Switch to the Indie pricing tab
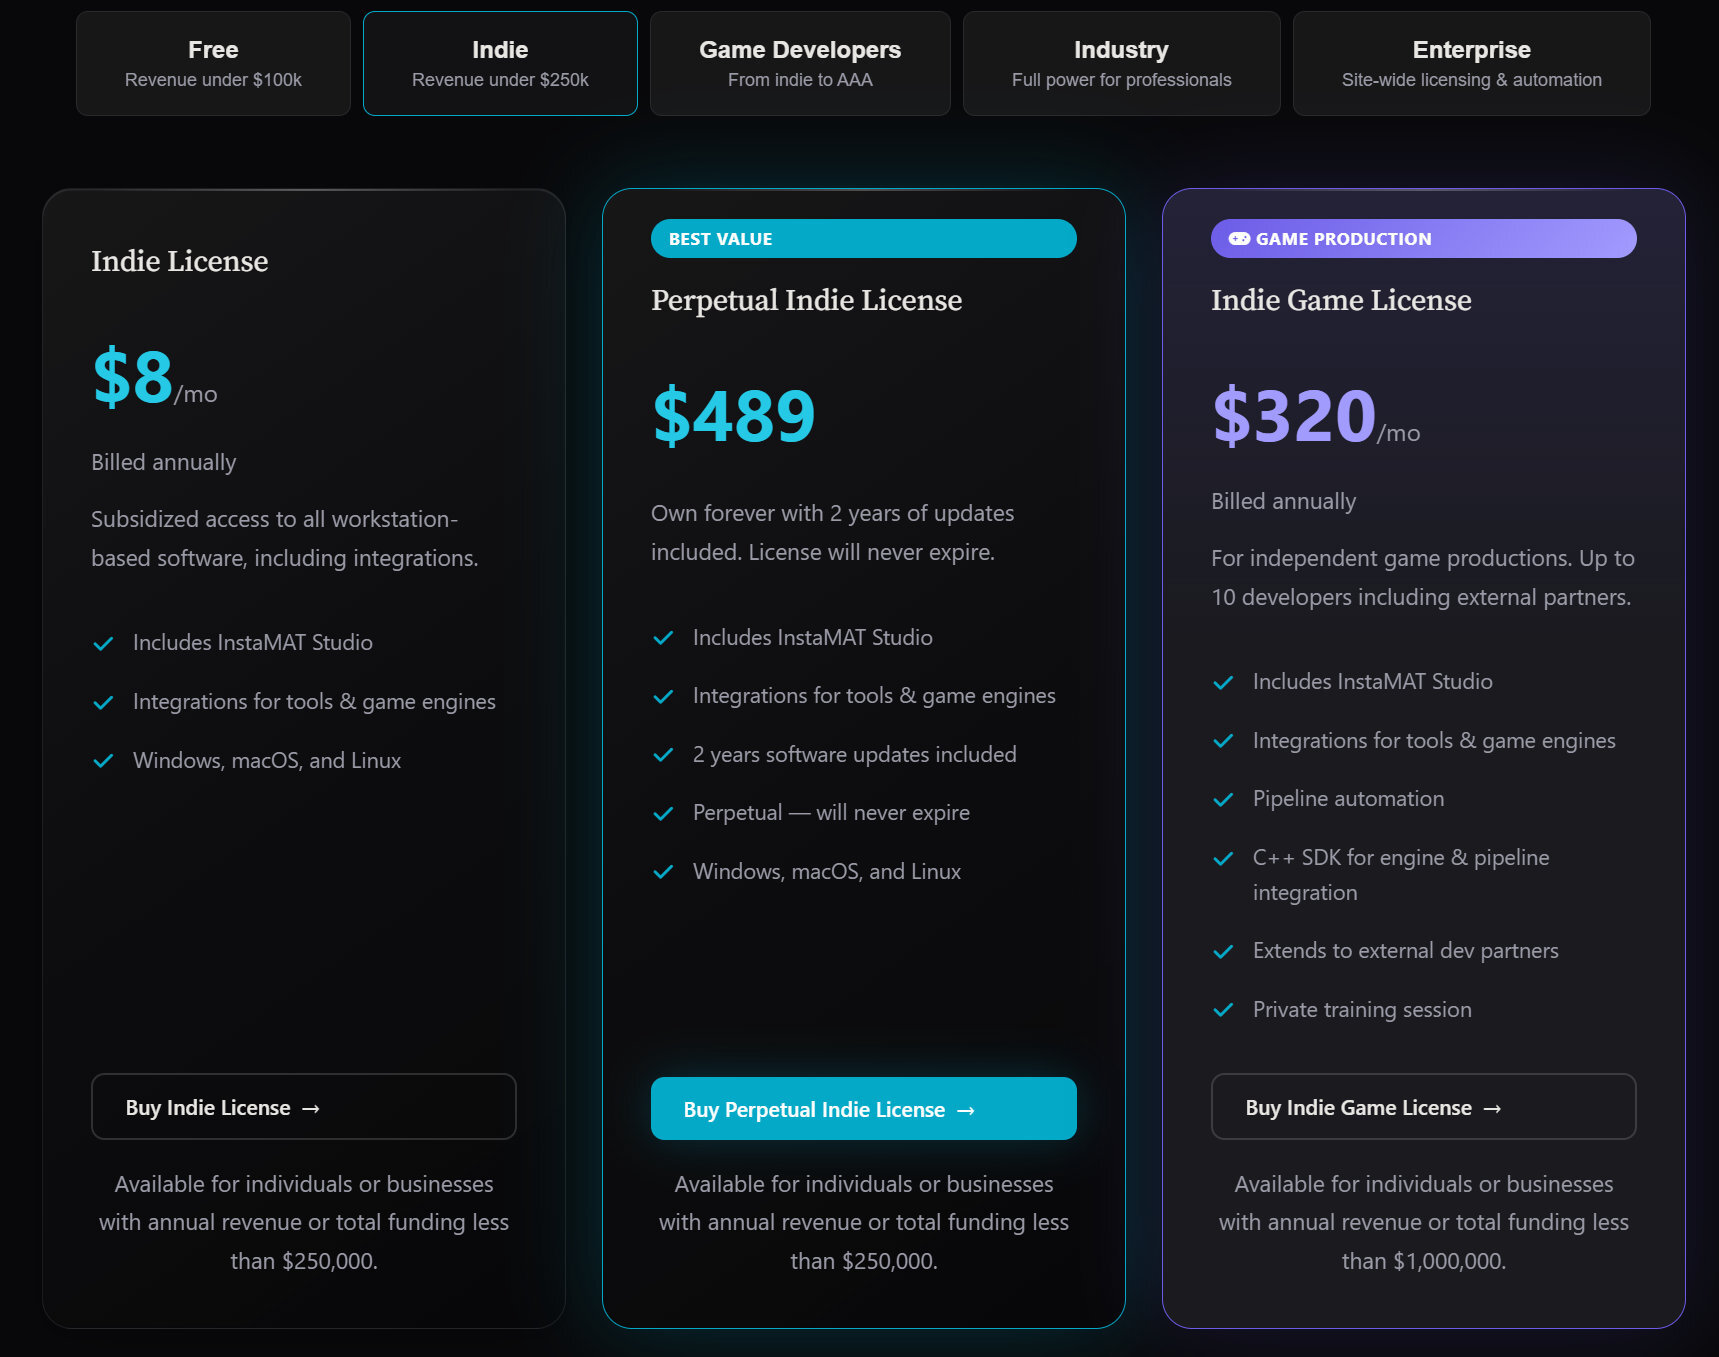Screen dimensions: 1719x1357 [500, 64]
